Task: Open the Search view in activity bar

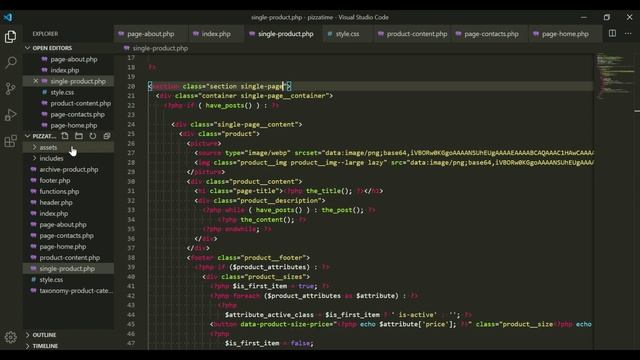Action: (11, 62)
